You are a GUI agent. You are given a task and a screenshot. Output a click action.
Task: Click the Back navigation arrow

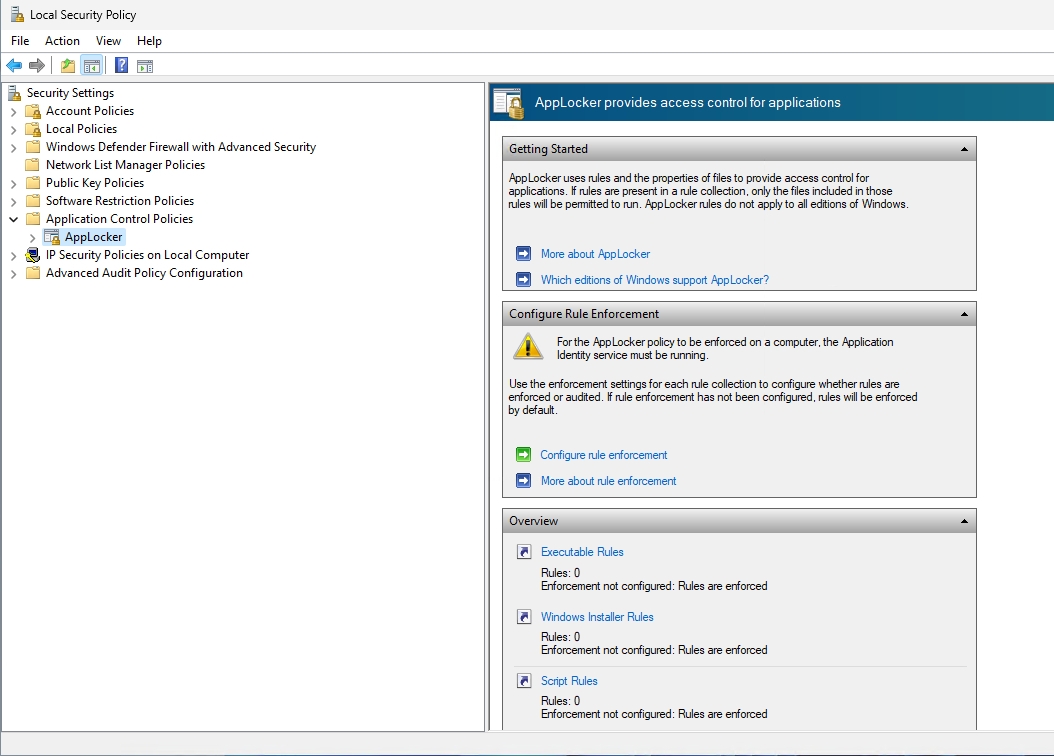(14, 65)
